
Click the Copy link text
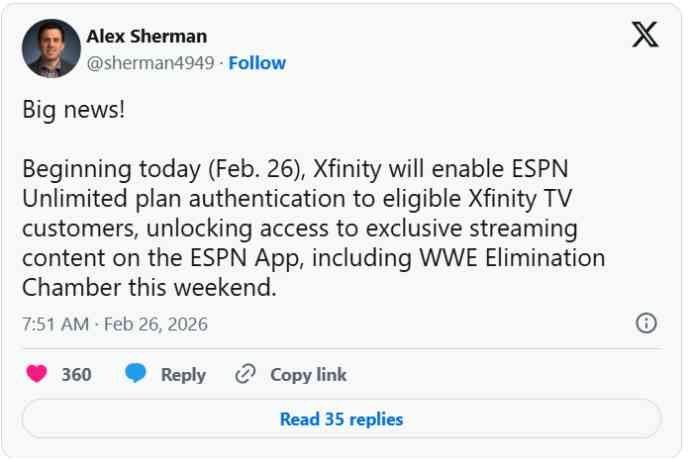(308, 375)
